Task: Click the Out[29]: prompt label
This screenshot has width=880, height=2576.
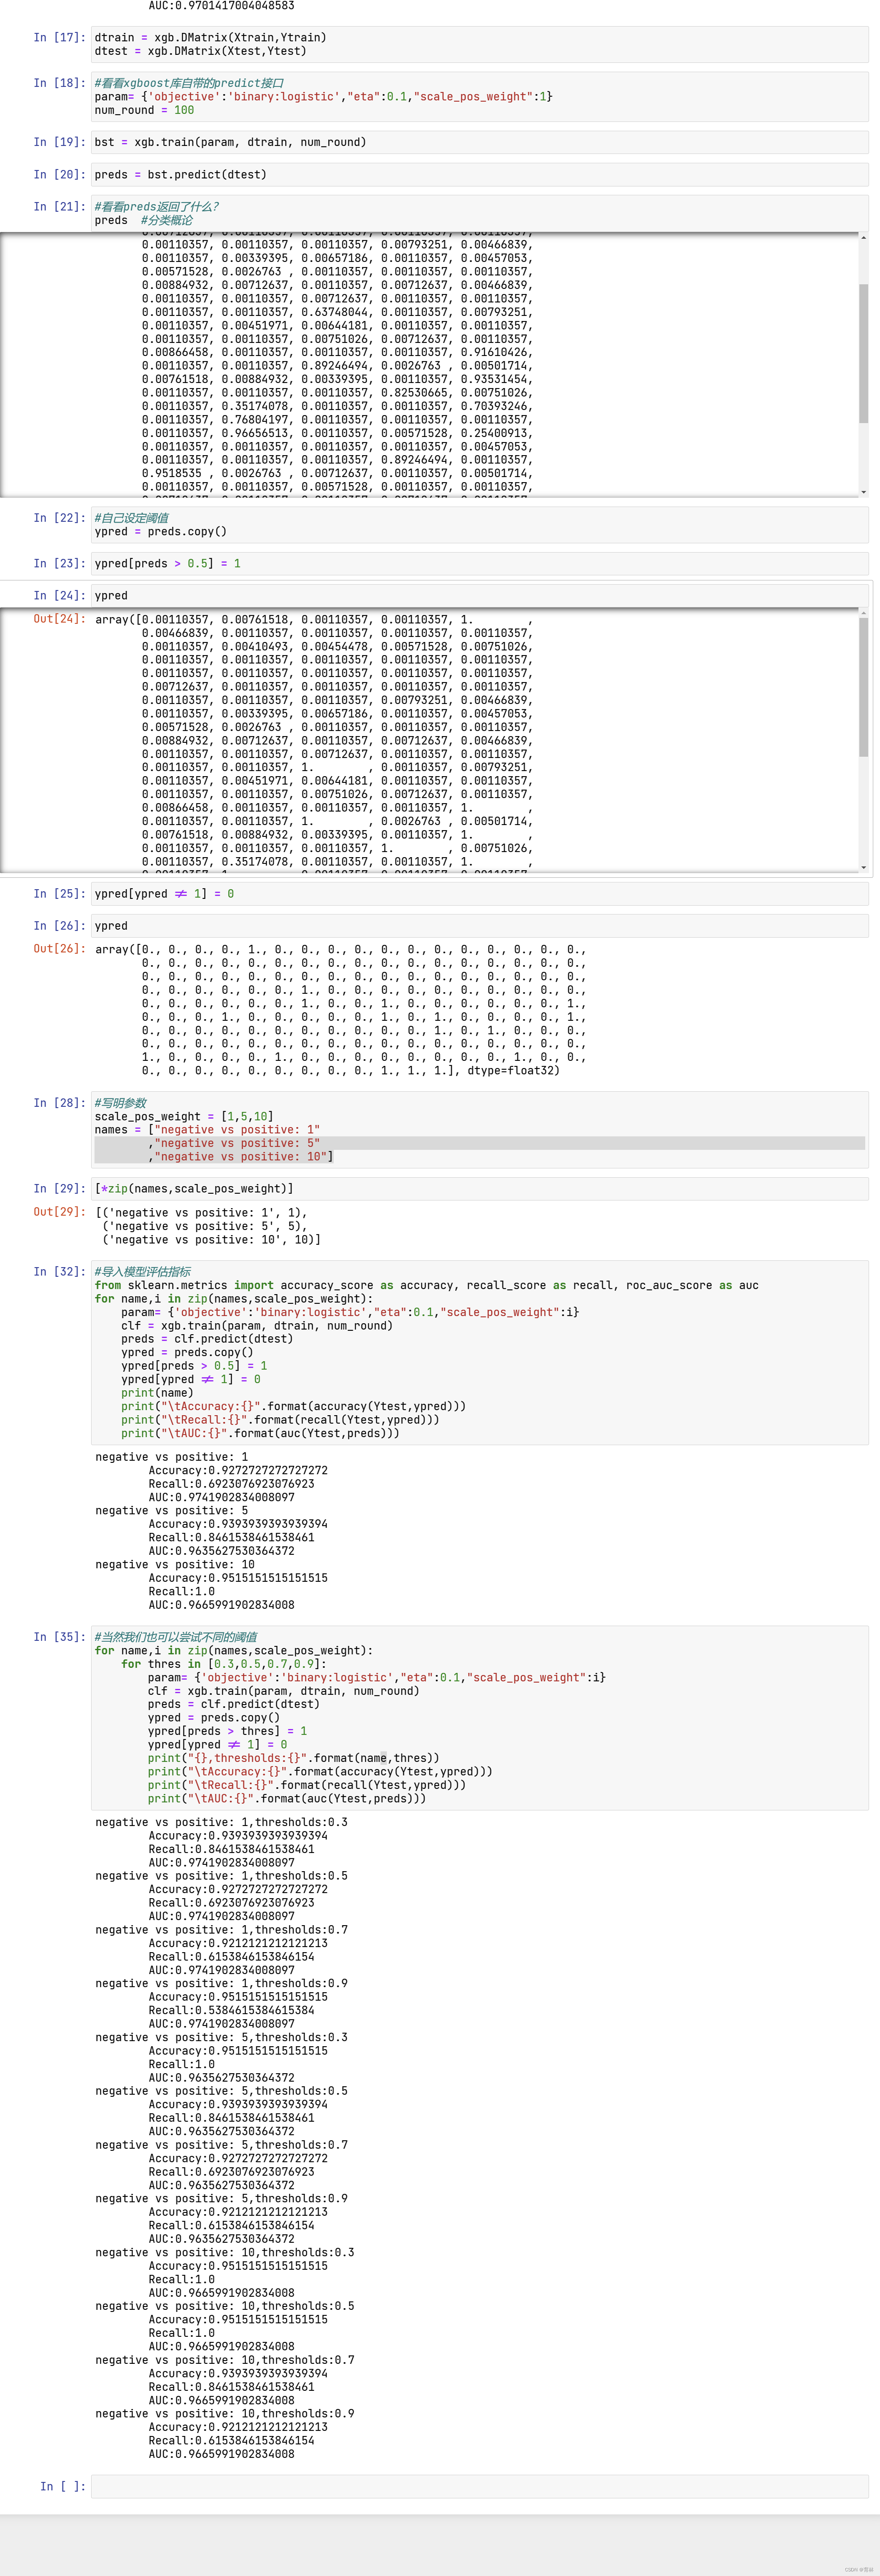Action: [x=59, y=1211]
